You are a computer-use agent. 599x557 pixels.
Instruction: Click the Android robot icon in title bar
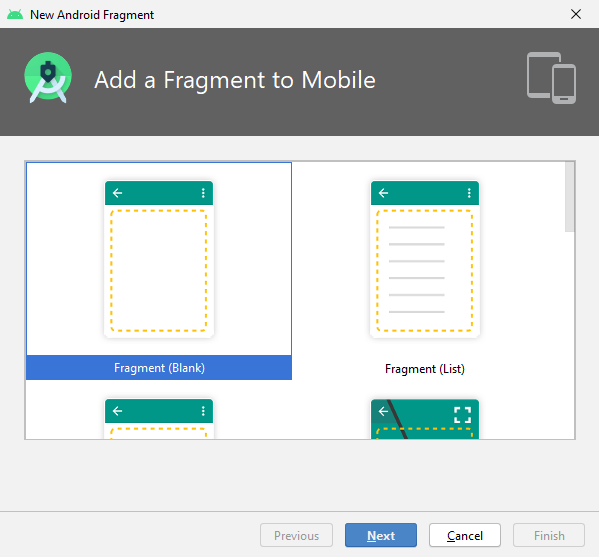(x=15, y=15)
